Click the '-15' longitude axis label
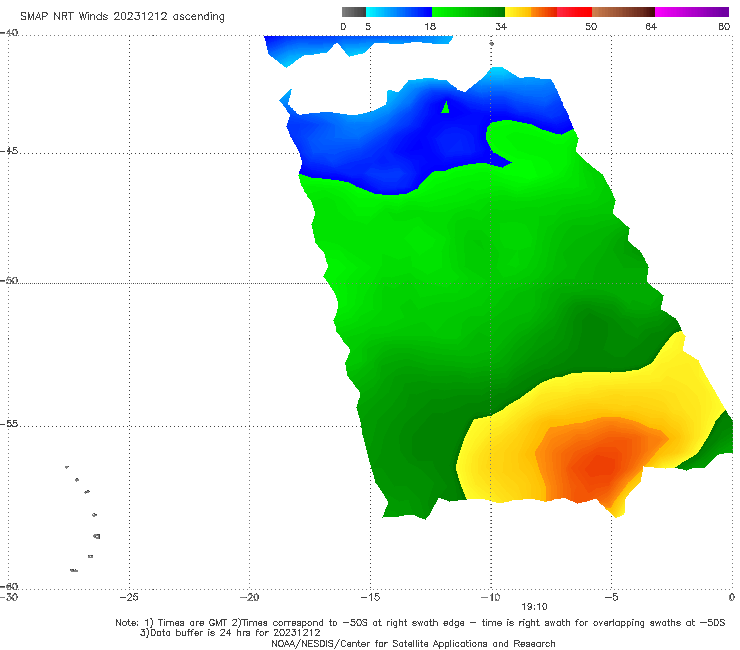740x650 pixels. (370, 597)
